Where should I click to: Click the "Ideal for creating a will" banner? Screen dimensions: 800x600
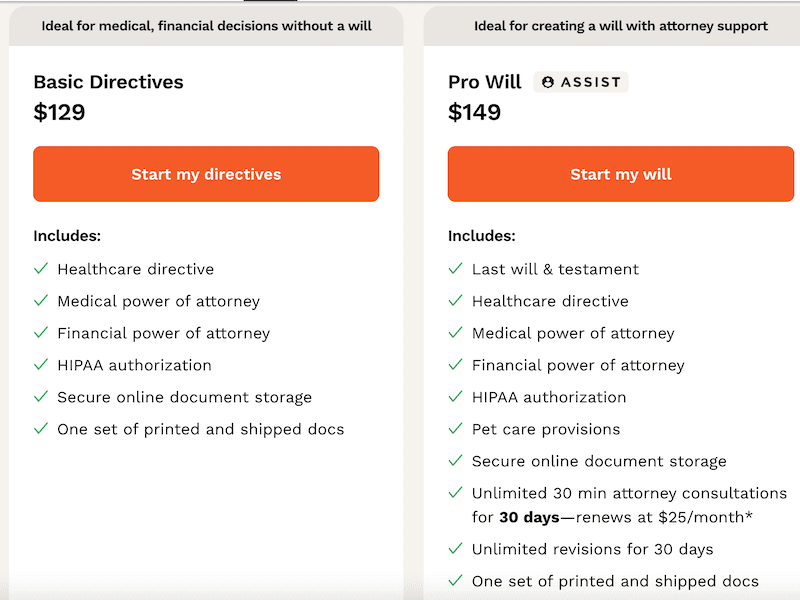coord(620,26)
